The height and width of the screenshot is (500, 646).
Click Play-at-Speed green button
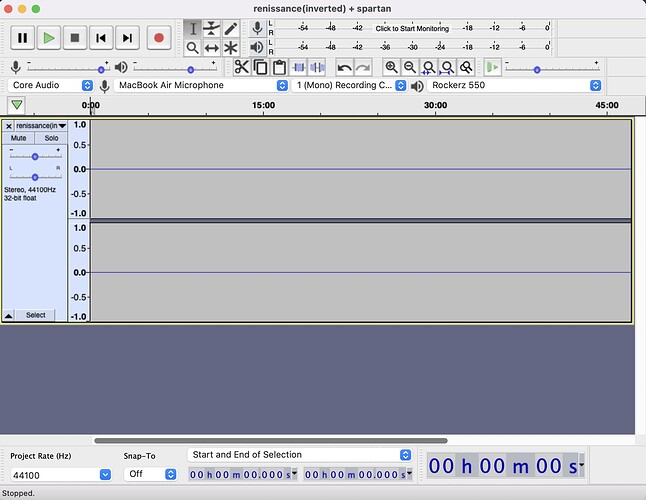[x=492, y=67]
